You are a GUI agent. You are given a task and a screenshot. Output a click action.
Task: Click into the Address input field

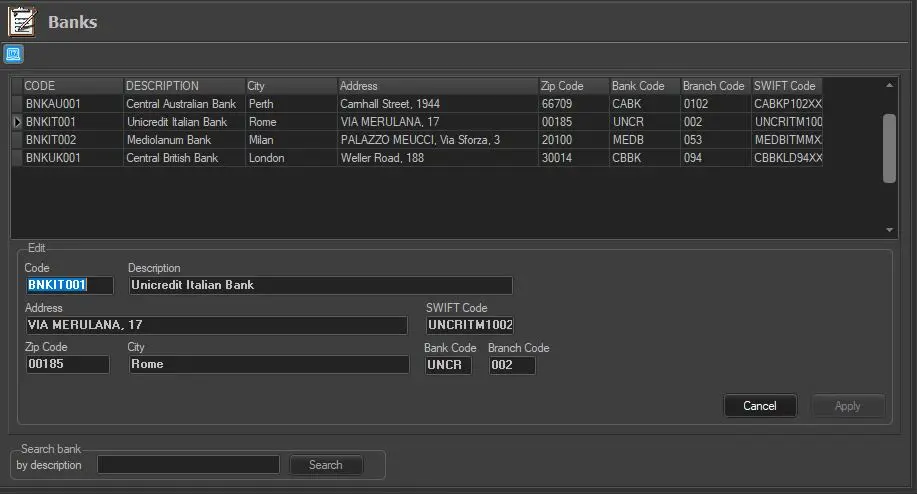click(216, 325)
